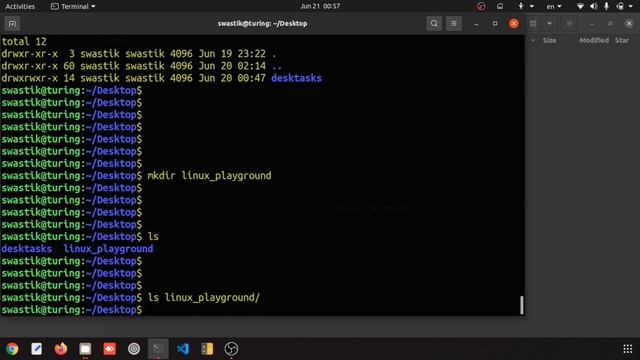The width and height of the screenshot is (640, 360).
Task: Open the terminal search tool
Action: pos(434,24)
